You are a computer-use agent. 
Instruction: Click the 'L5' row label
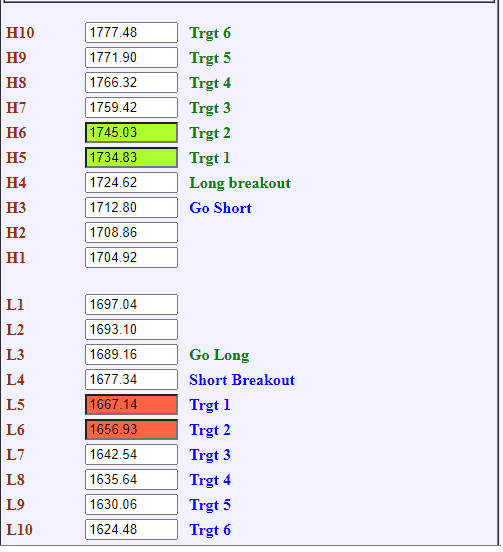(15, 405)
